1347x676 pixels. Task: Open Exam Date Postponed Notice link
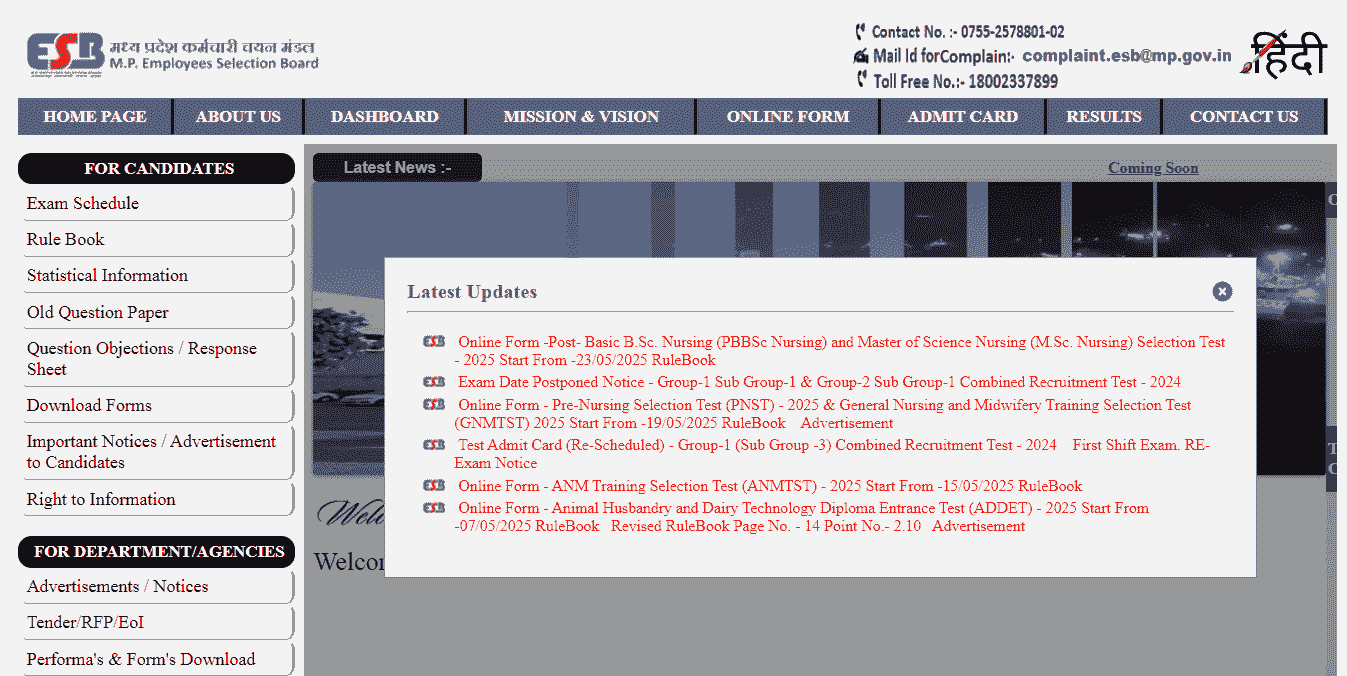point(818,382)
